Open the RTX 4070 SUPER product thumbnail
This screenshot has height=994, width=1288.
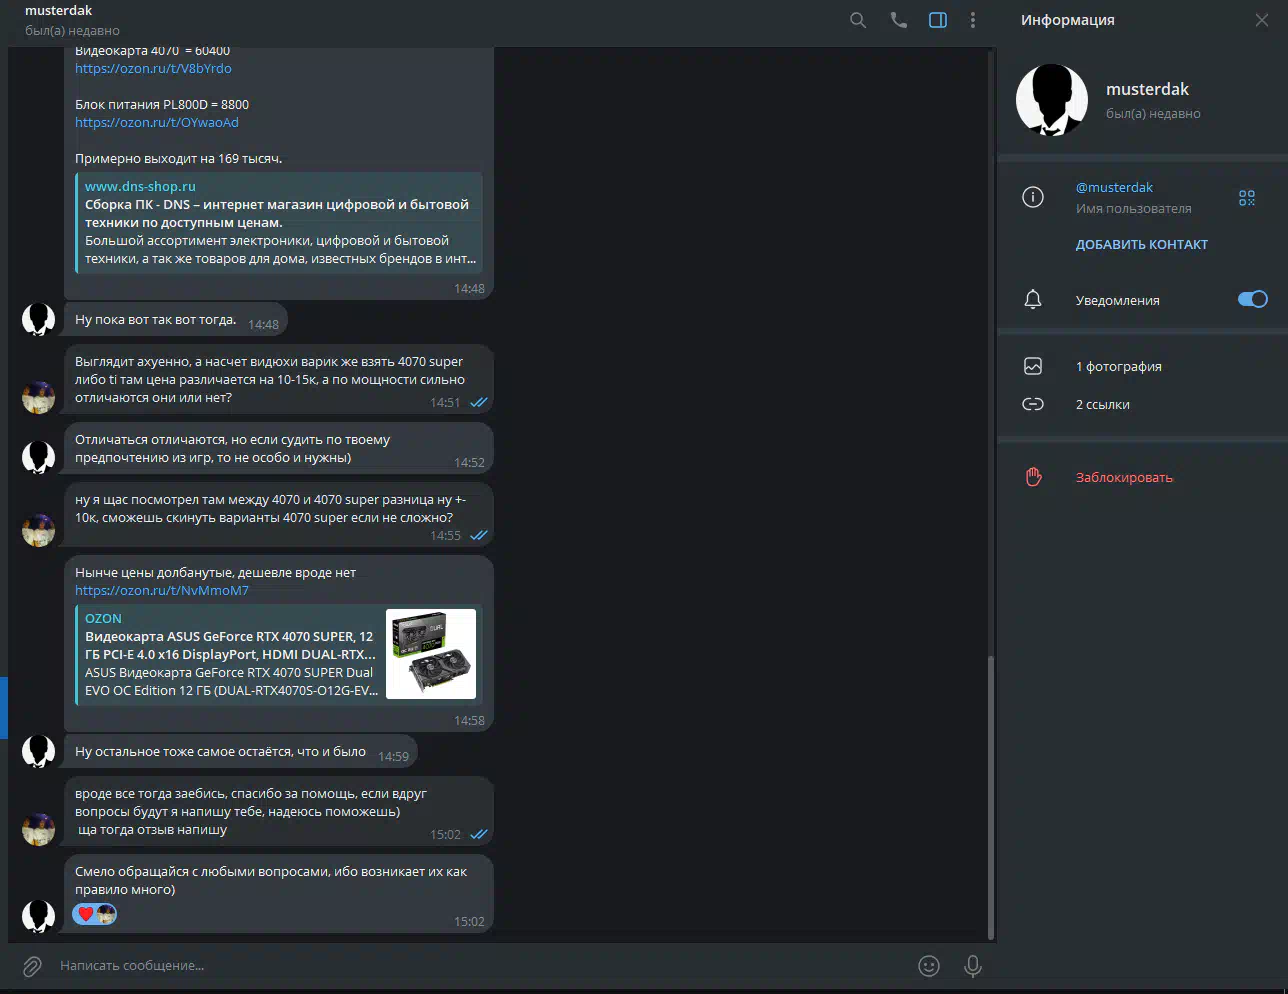click(x=431, y=654)
